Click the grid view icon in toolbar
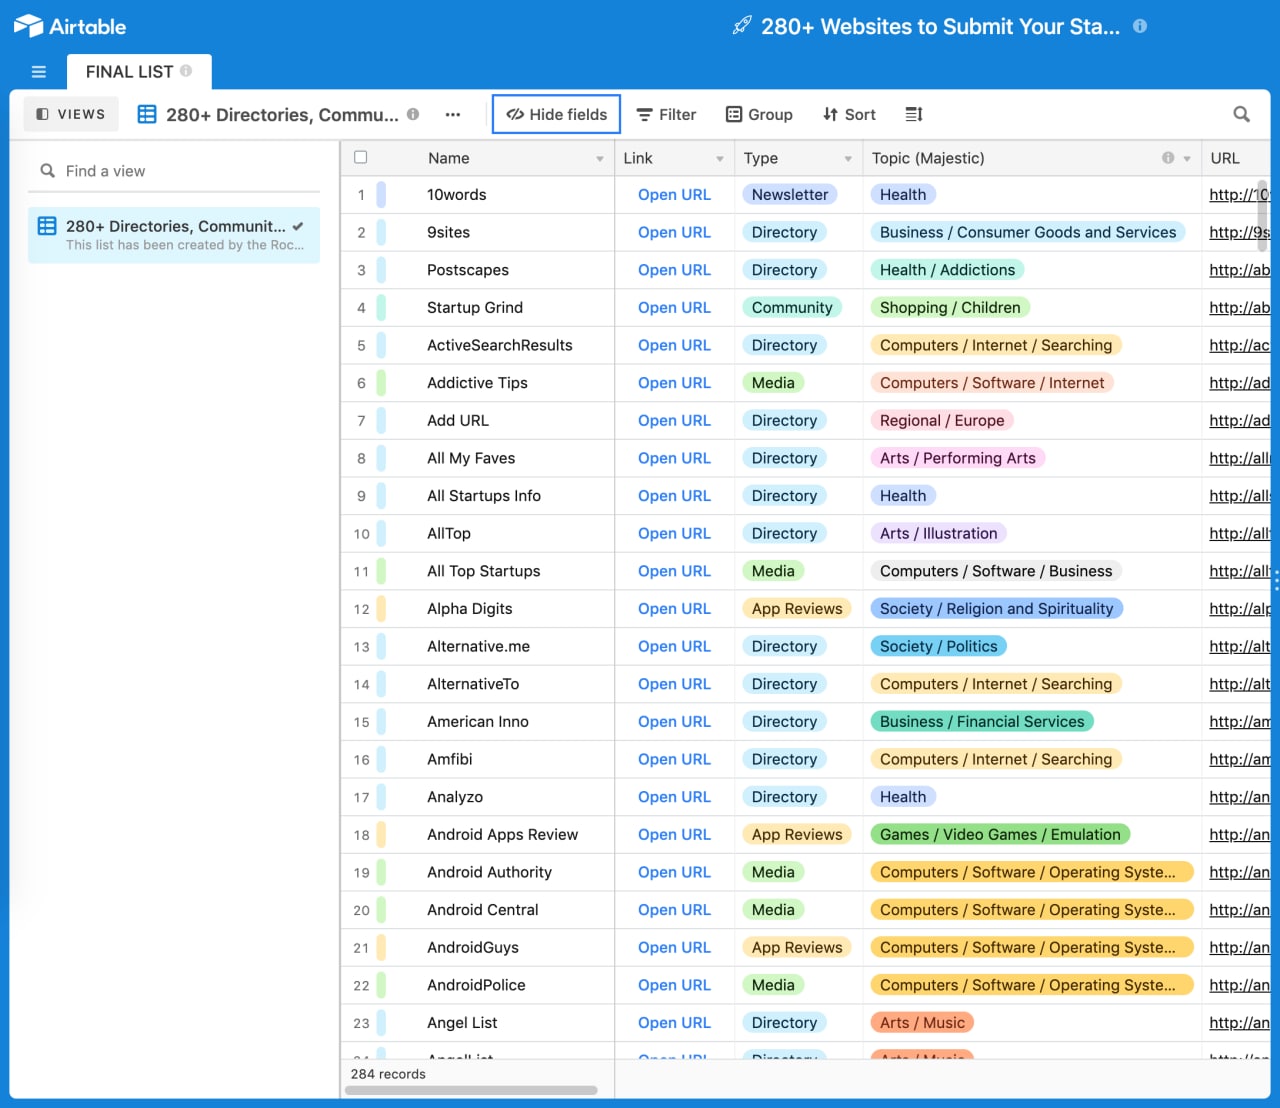This screenshot has height=1108, width=1280. pos(147,114)
